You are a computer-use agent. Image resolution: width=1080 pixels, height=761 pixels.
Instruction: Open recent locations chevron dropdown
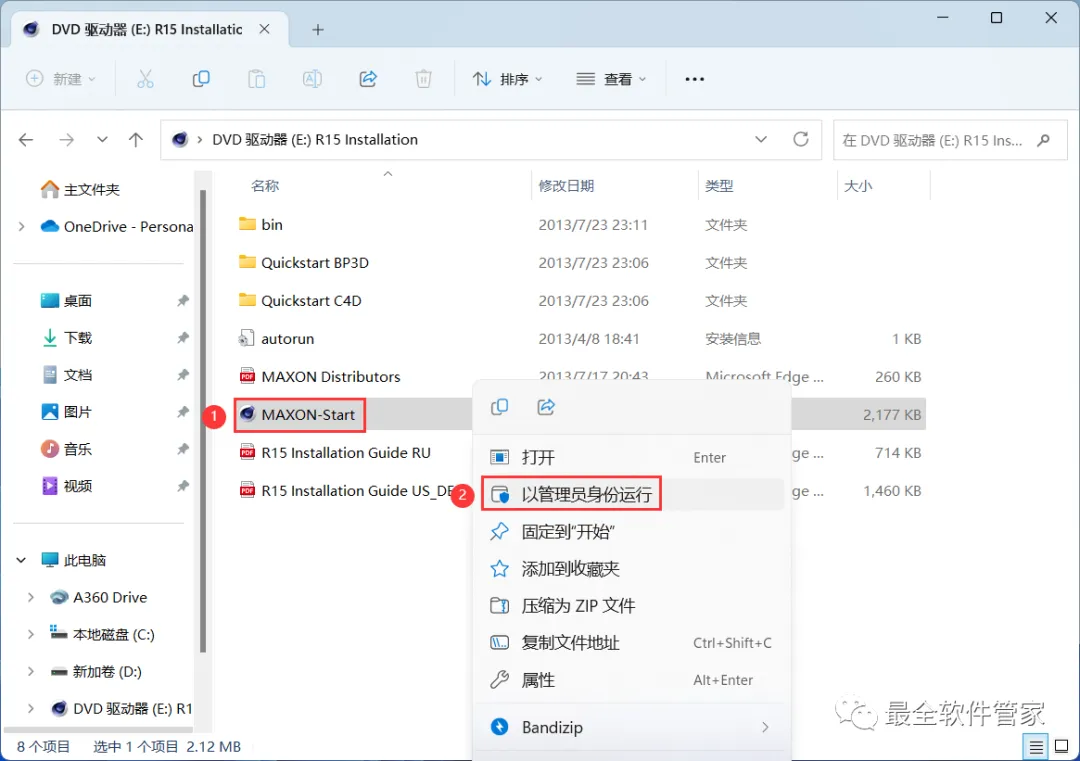click(x=102, y=140)
